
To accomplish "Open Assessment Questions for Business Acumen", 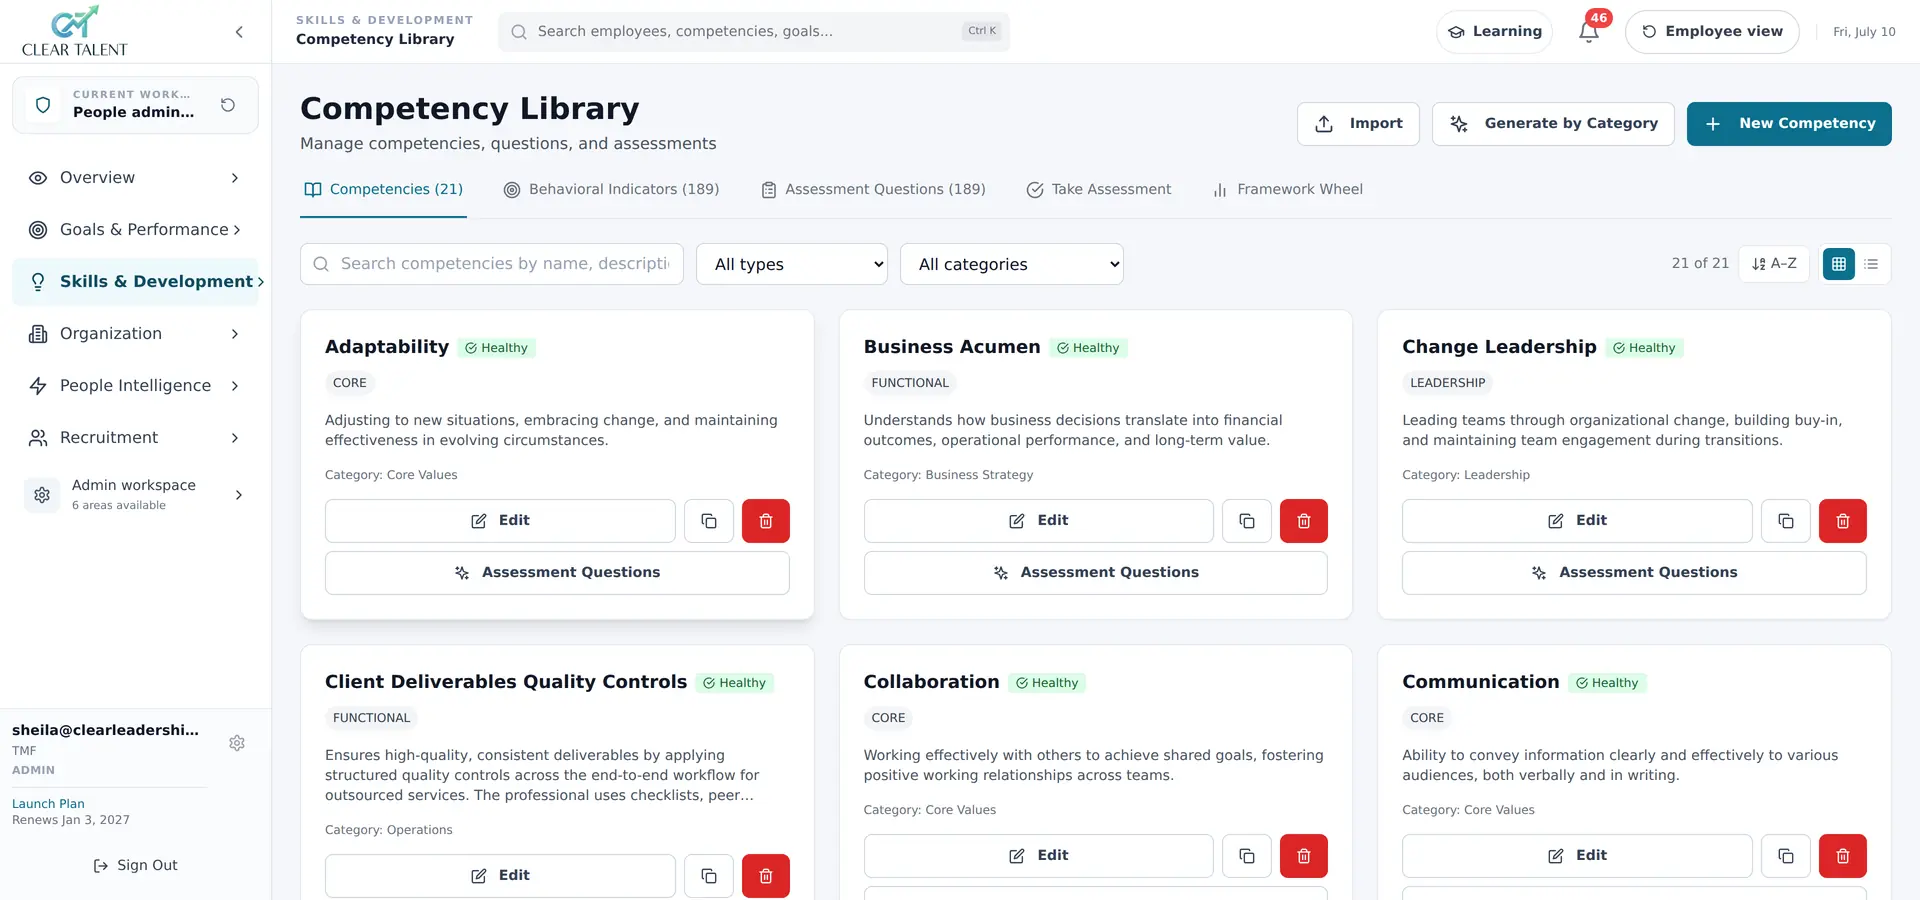I will coord(1095,573).
